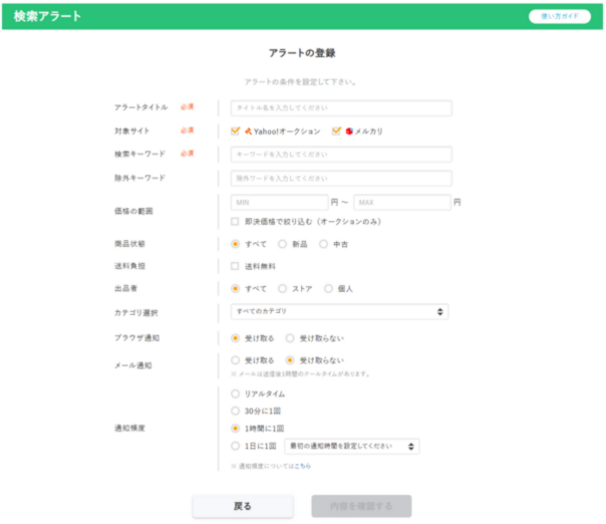Click the 検索アラート header title
The width and height of the screenshot is (606, 524).
tap(48, 16)
